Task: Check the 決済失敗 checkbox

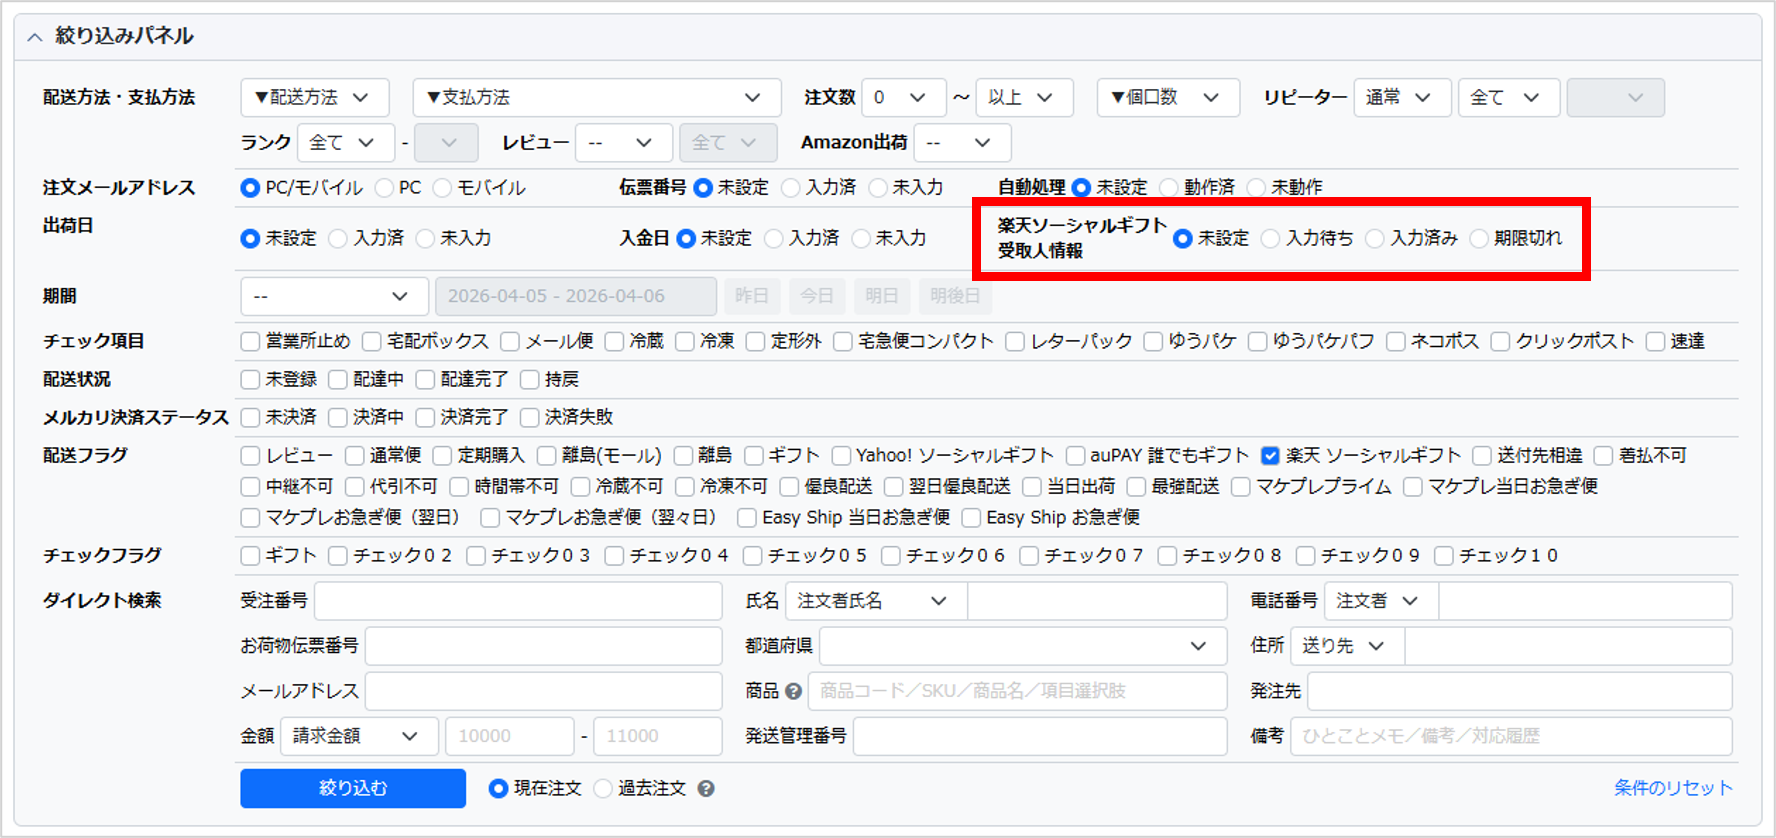Action: click(x=530, y=417)
